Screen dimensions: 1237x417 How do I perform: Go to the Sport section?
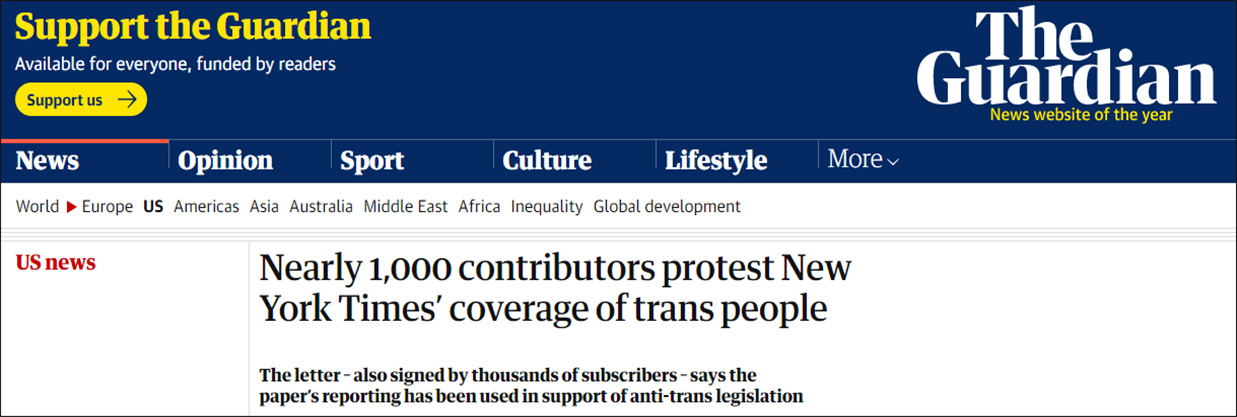click(x=372, y=160)
